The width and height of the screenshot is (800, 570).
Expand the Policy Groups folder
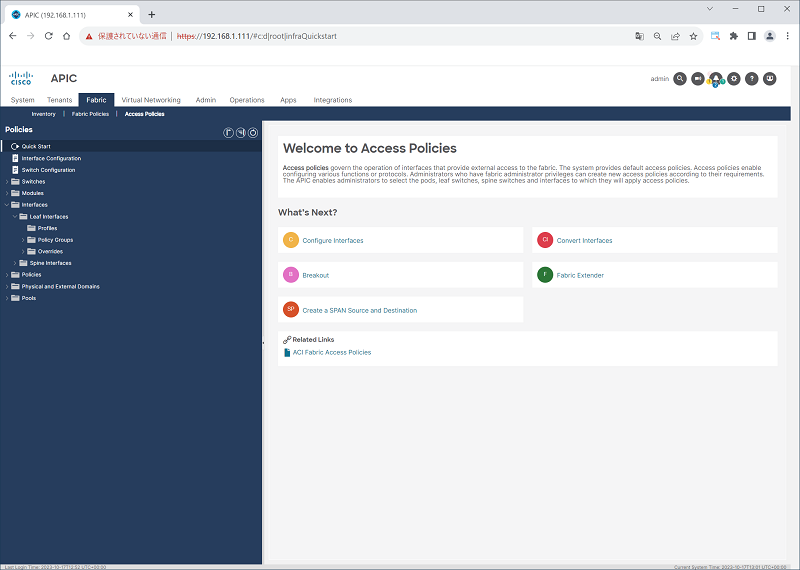click(x=23, y=240)
